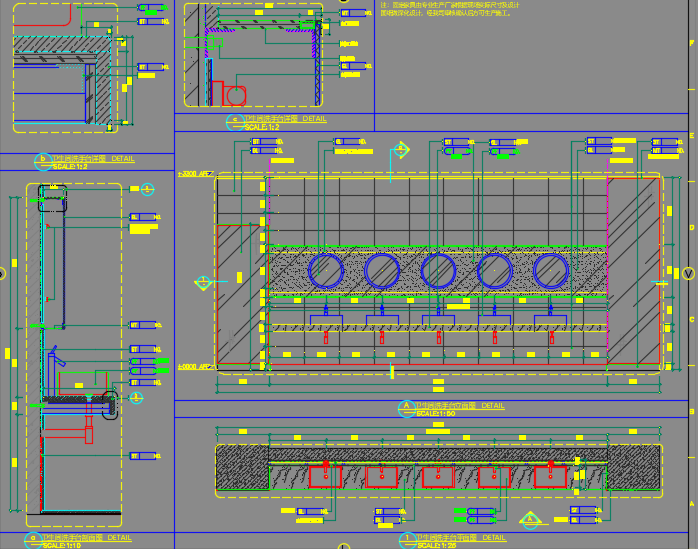The width and height of the screenshot is (698, 549).
Task: Click grid letter 'D' on right border
Action: (692, 228)
